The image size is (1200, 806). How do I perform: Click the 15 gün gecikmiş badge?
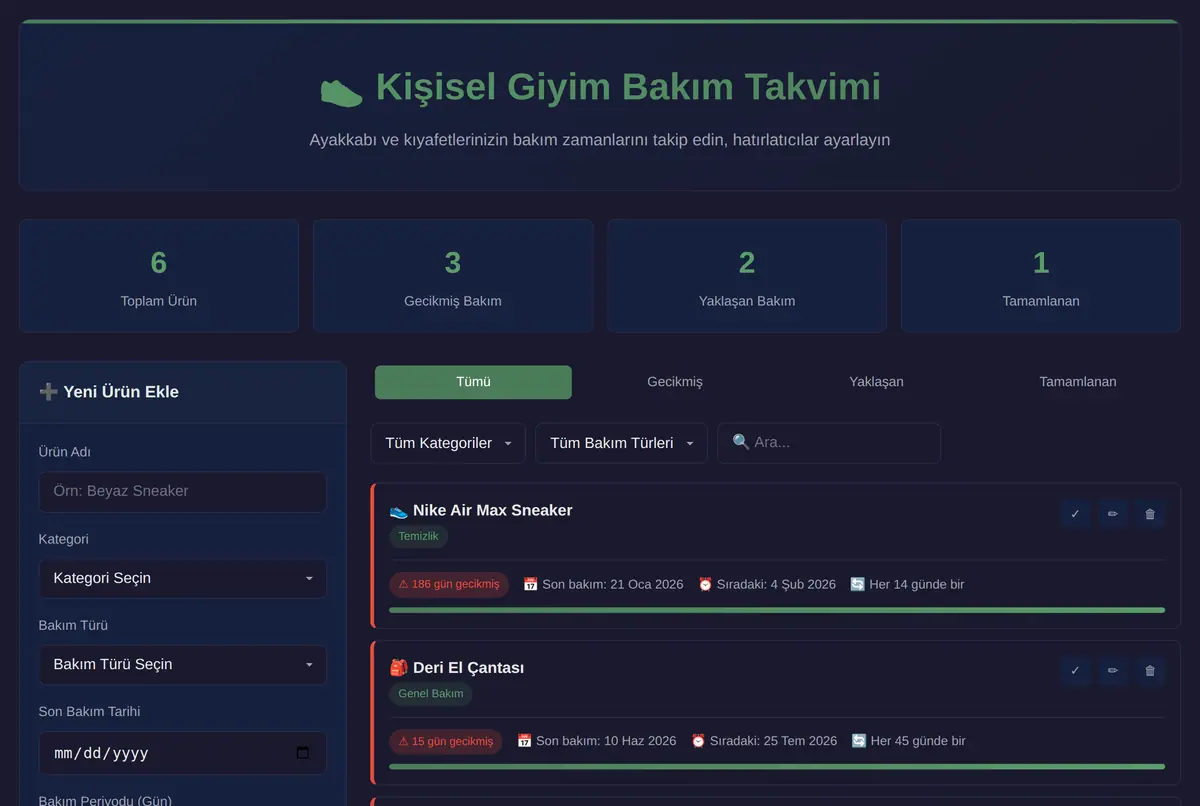coord(446,741)
